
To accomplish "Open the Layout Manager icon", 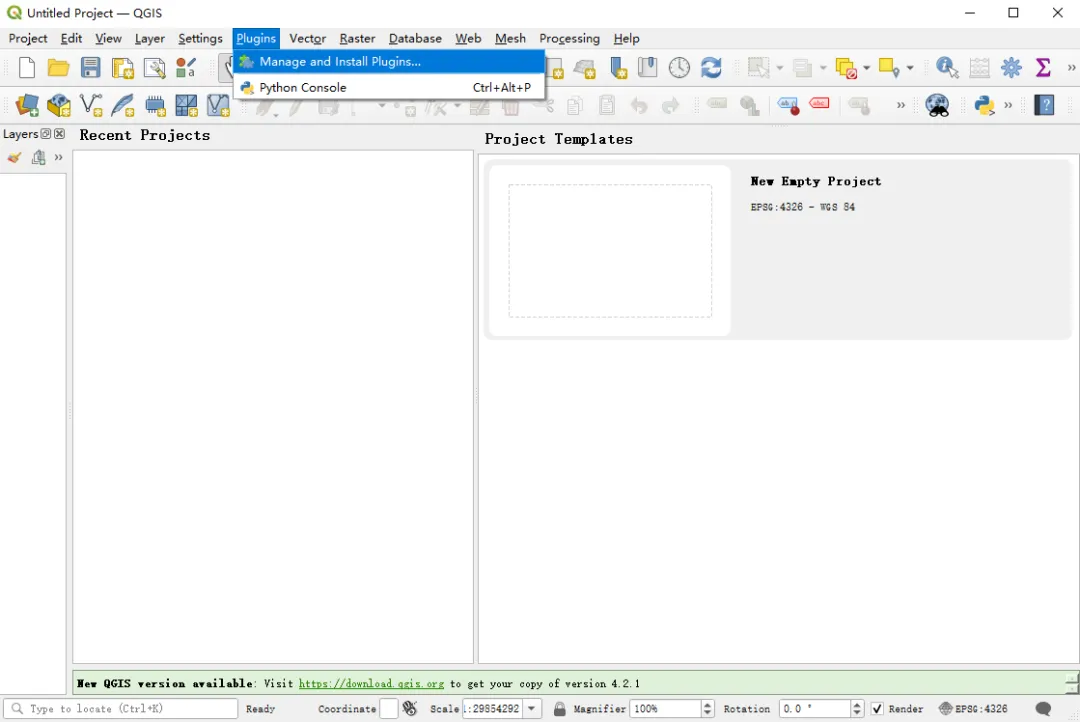I will click(154, 68).
